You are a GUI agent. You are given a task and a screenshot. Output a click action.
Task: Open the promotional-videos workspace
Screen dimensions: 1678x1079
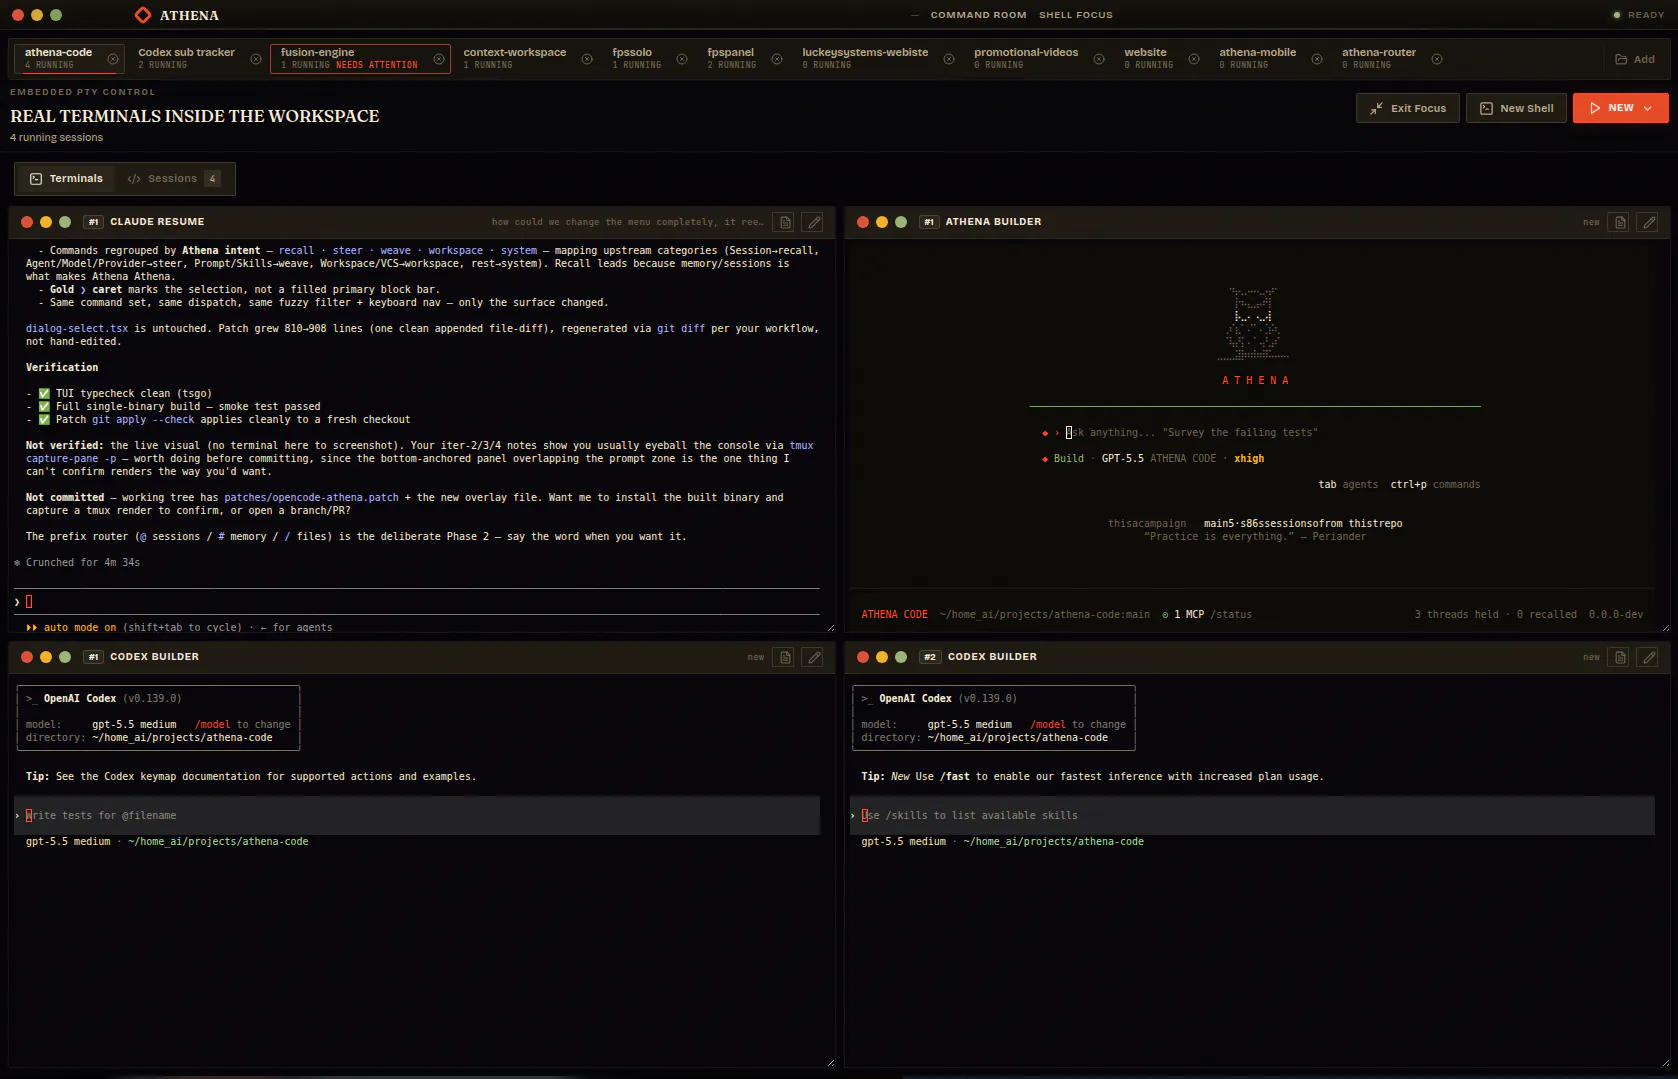click(1026, 59)
